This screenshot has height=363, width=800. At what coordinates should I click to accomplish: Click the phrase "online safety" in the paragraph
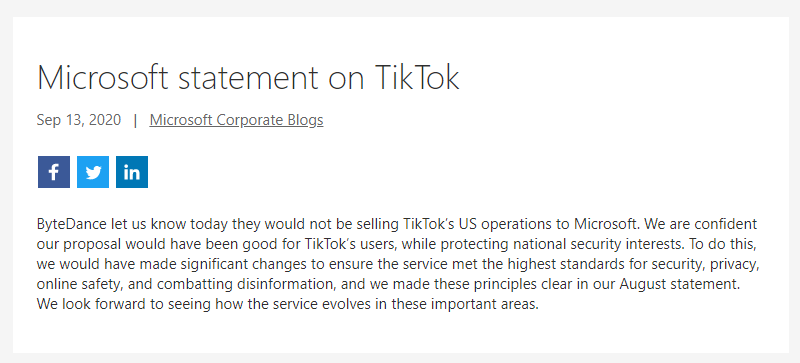point(82,284)
